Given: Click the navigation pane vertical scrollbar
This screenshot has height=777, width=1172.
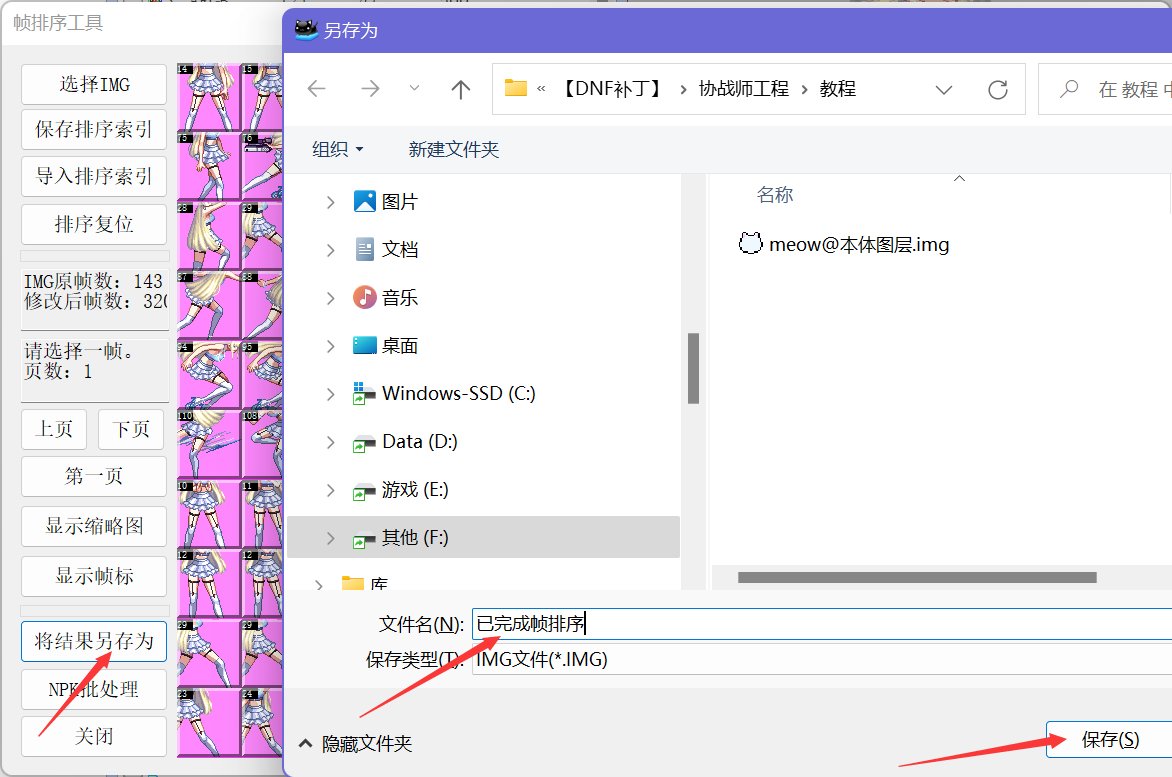Looking at the screenshot, I should tap(693, 368).
